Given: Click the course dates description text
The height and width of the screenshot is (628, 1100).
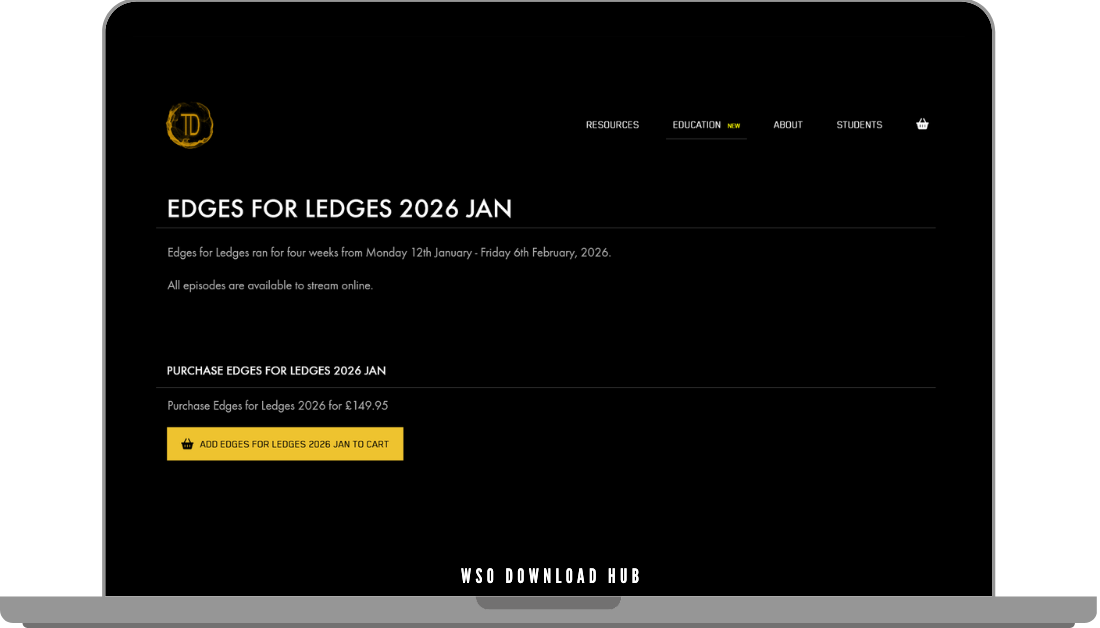Looking at the screenshot, I should (388, 252).
